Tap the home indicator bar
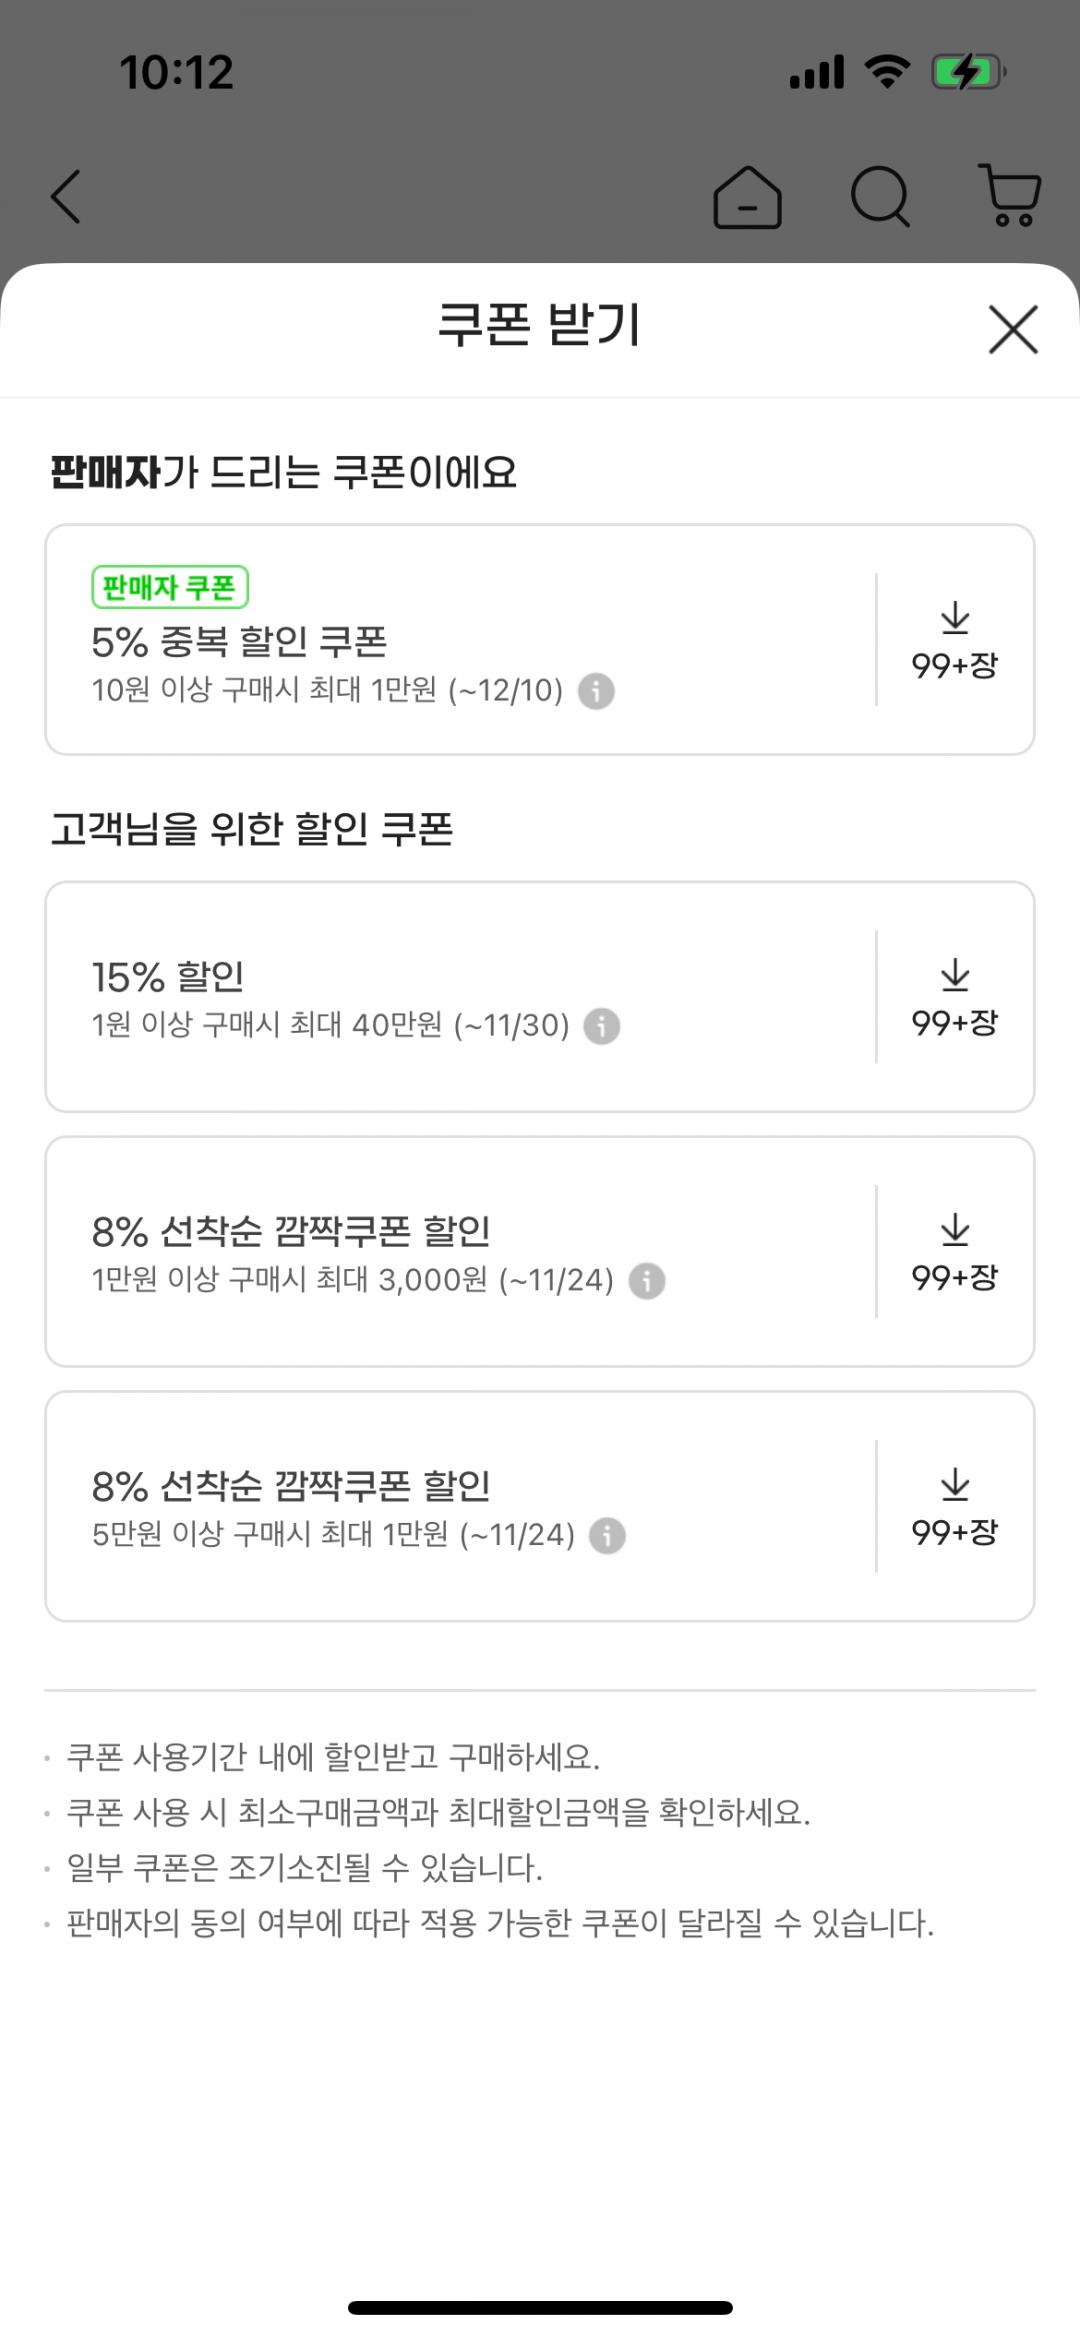 pos(540,2308)
